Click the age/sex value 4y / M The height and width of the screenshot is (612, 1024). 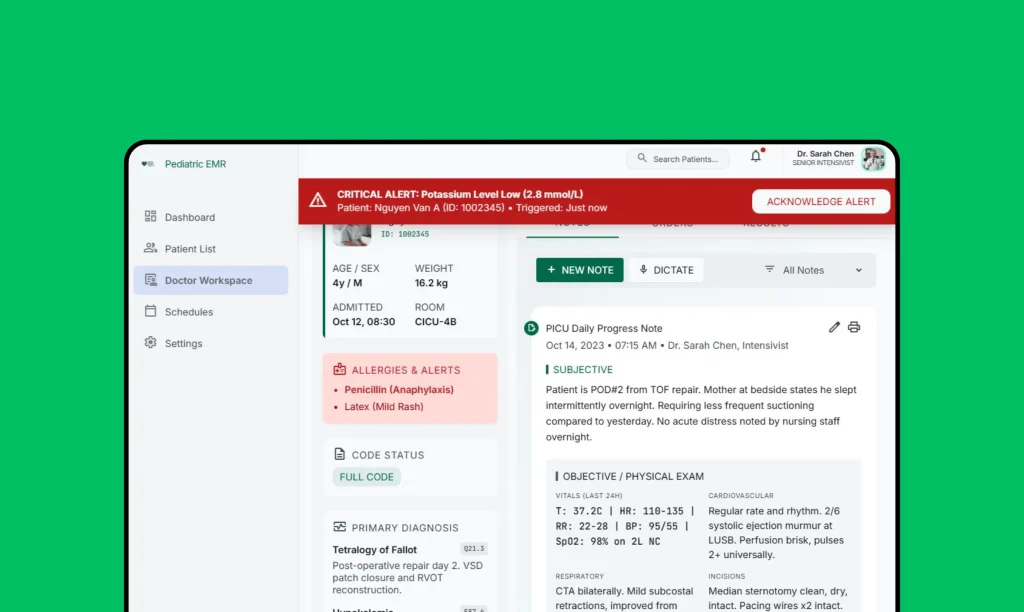[347, 283]
